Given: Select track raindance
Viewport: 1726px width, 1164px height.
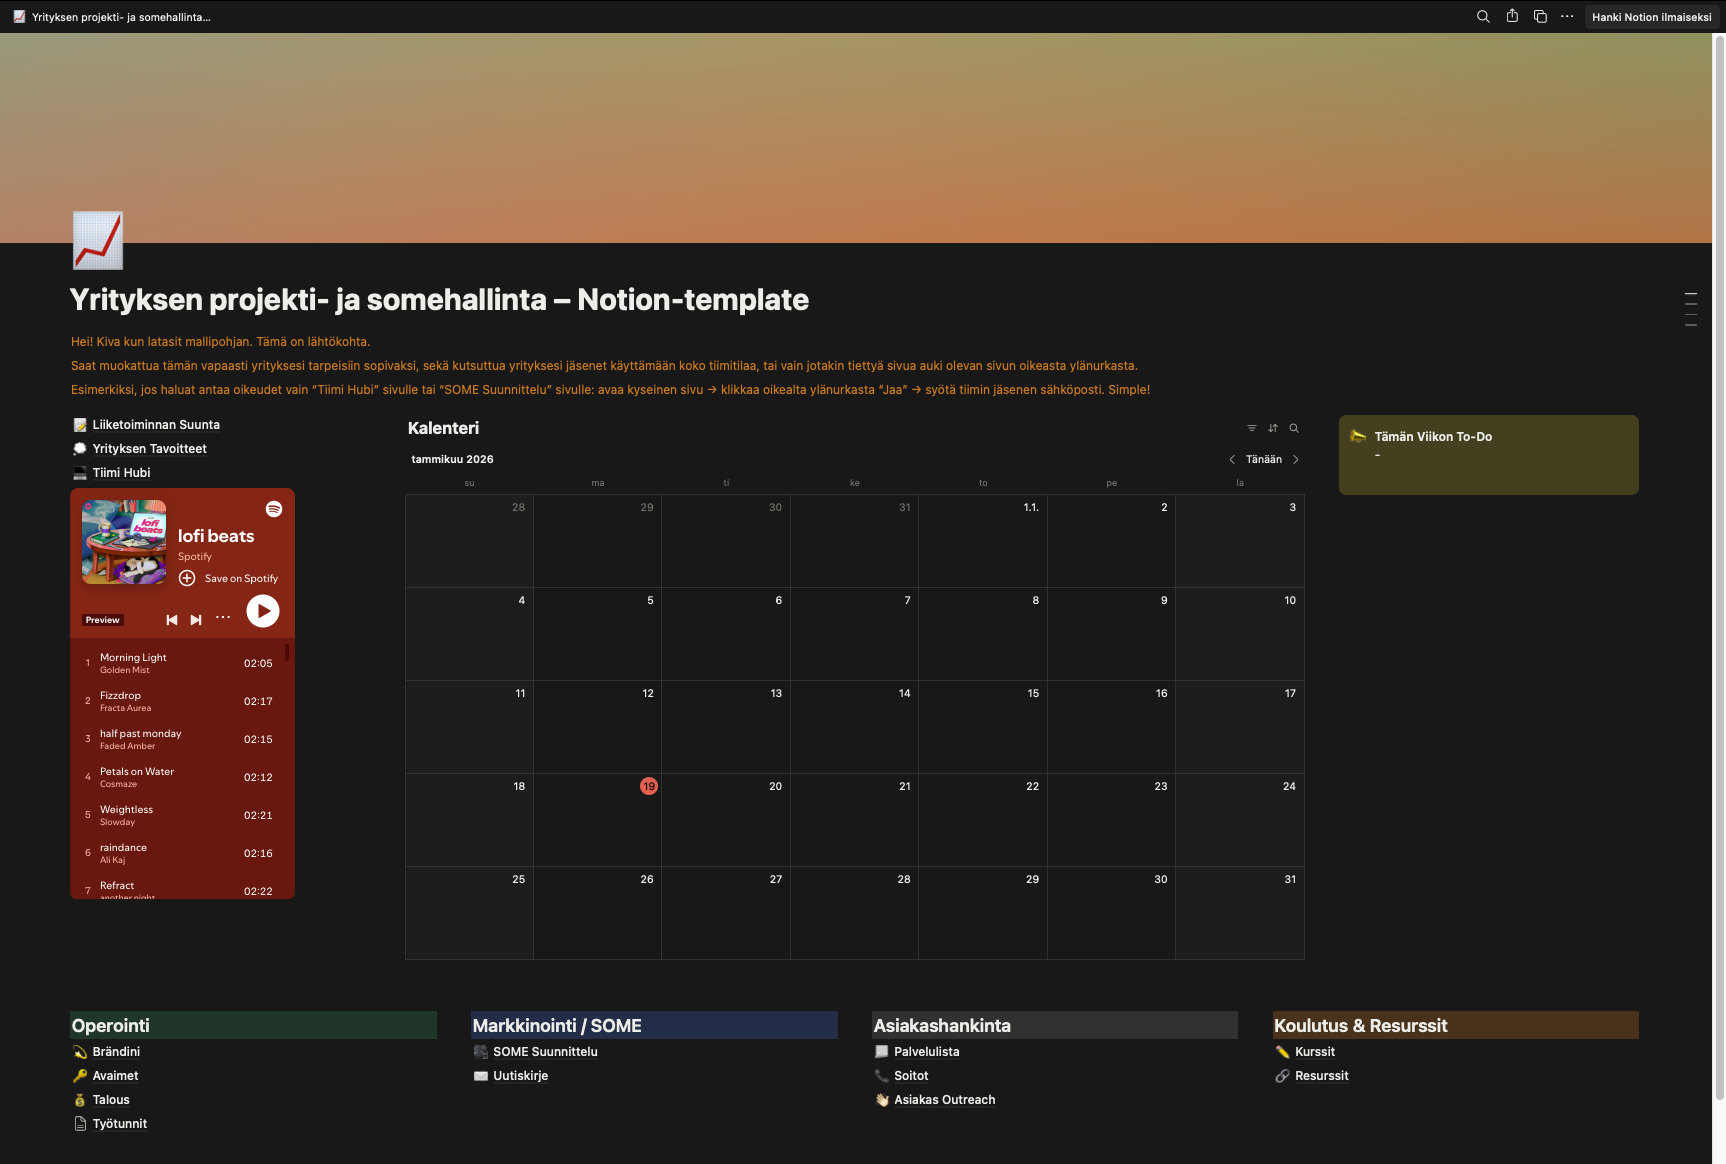Looking at the screenshot, I should click(x=180, y=853).
